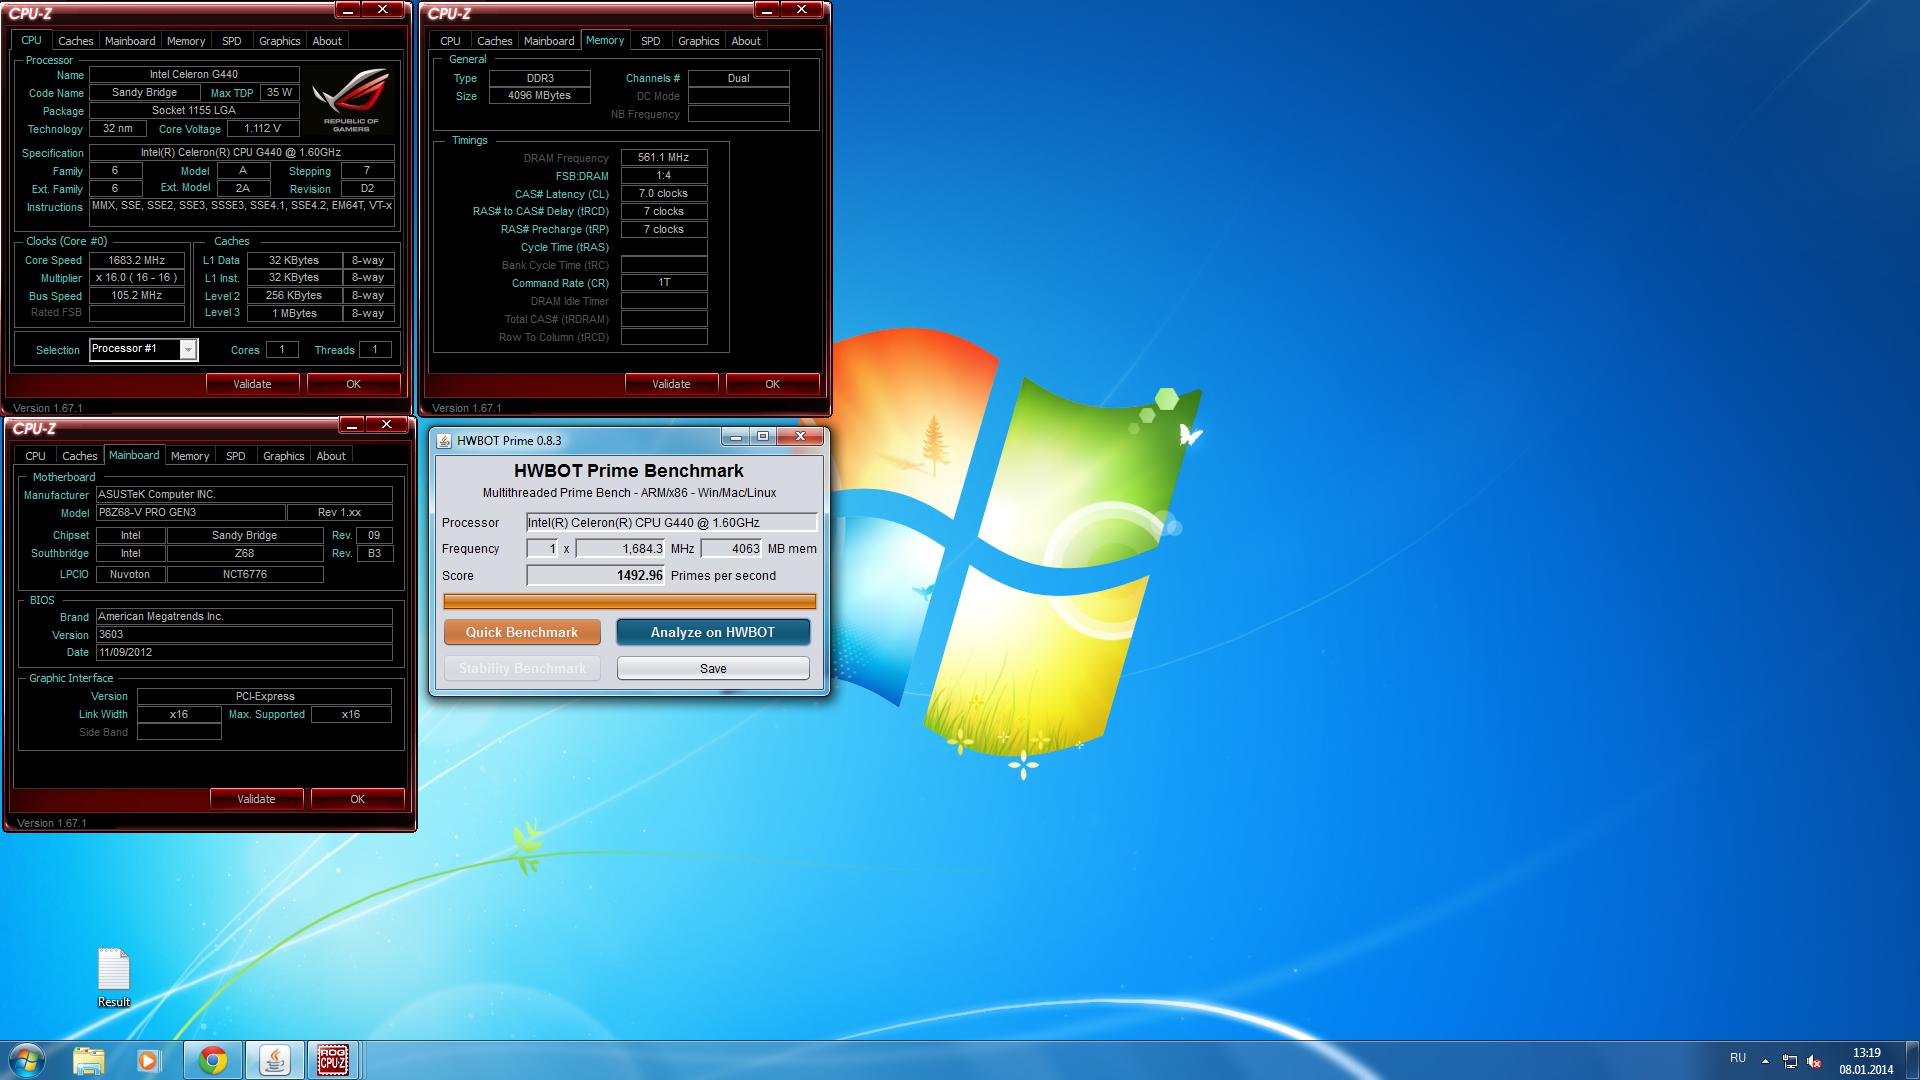Open SPD tab in top-left CPU-Z

click(232, 41)
